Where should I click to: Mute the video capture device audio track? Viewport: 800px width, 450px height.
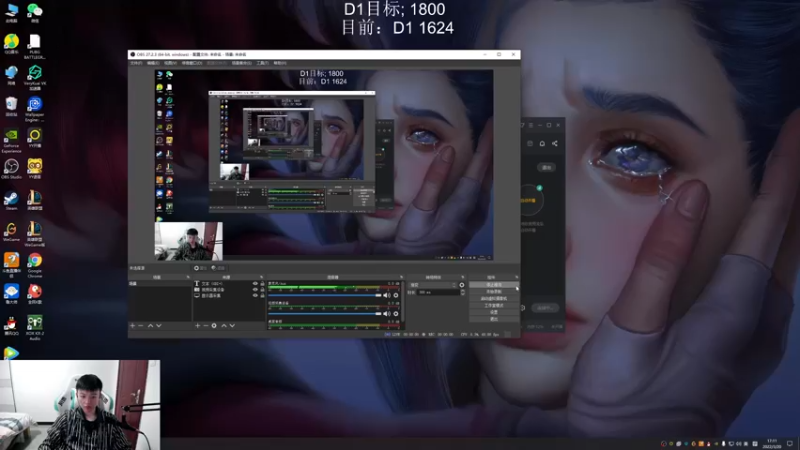coord(387,314)
